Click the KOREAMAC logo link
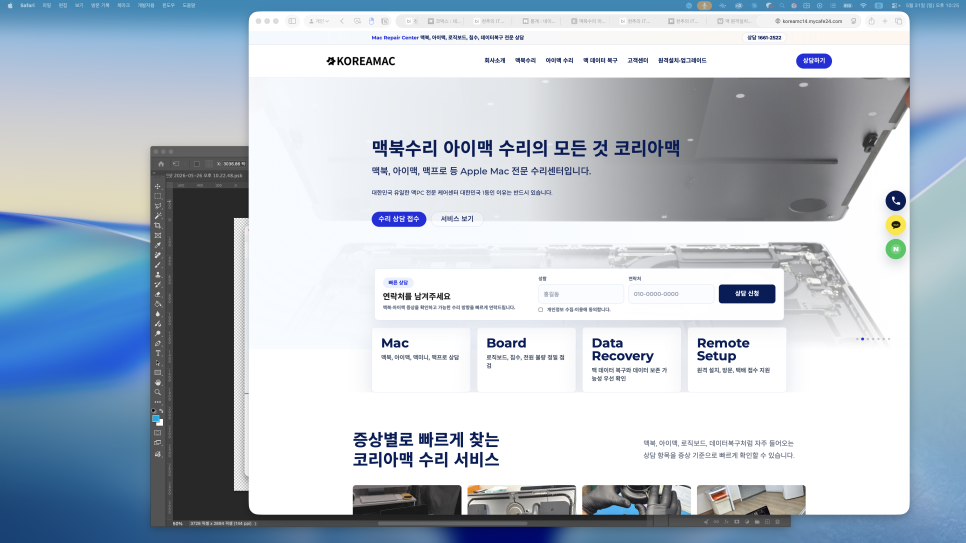Image resolution: width=966 pixels, height=543 pixels. point(361,61)
